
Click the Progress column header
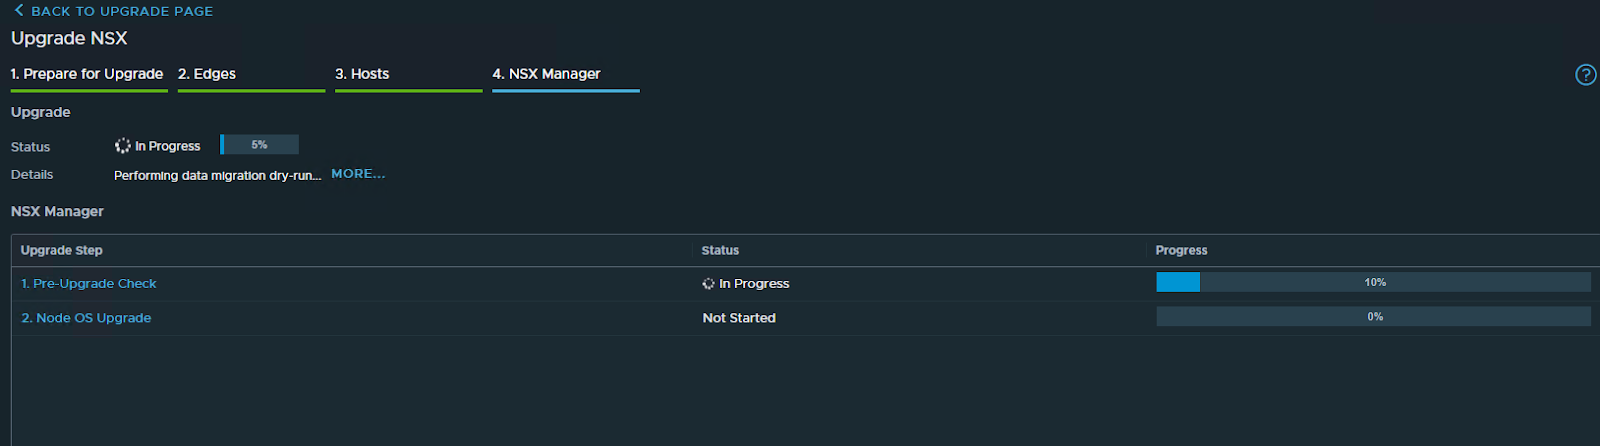(1181, 250)
